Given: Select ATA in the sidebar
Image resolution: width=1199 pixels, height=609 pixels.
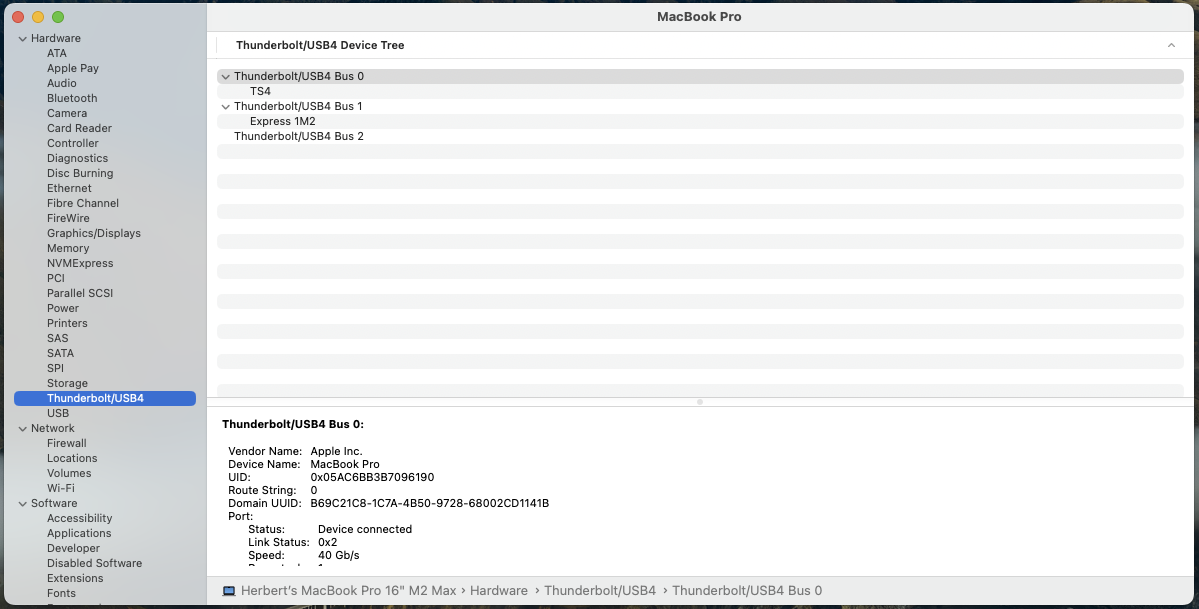Looking at the screenshot, I should [57, 53].
